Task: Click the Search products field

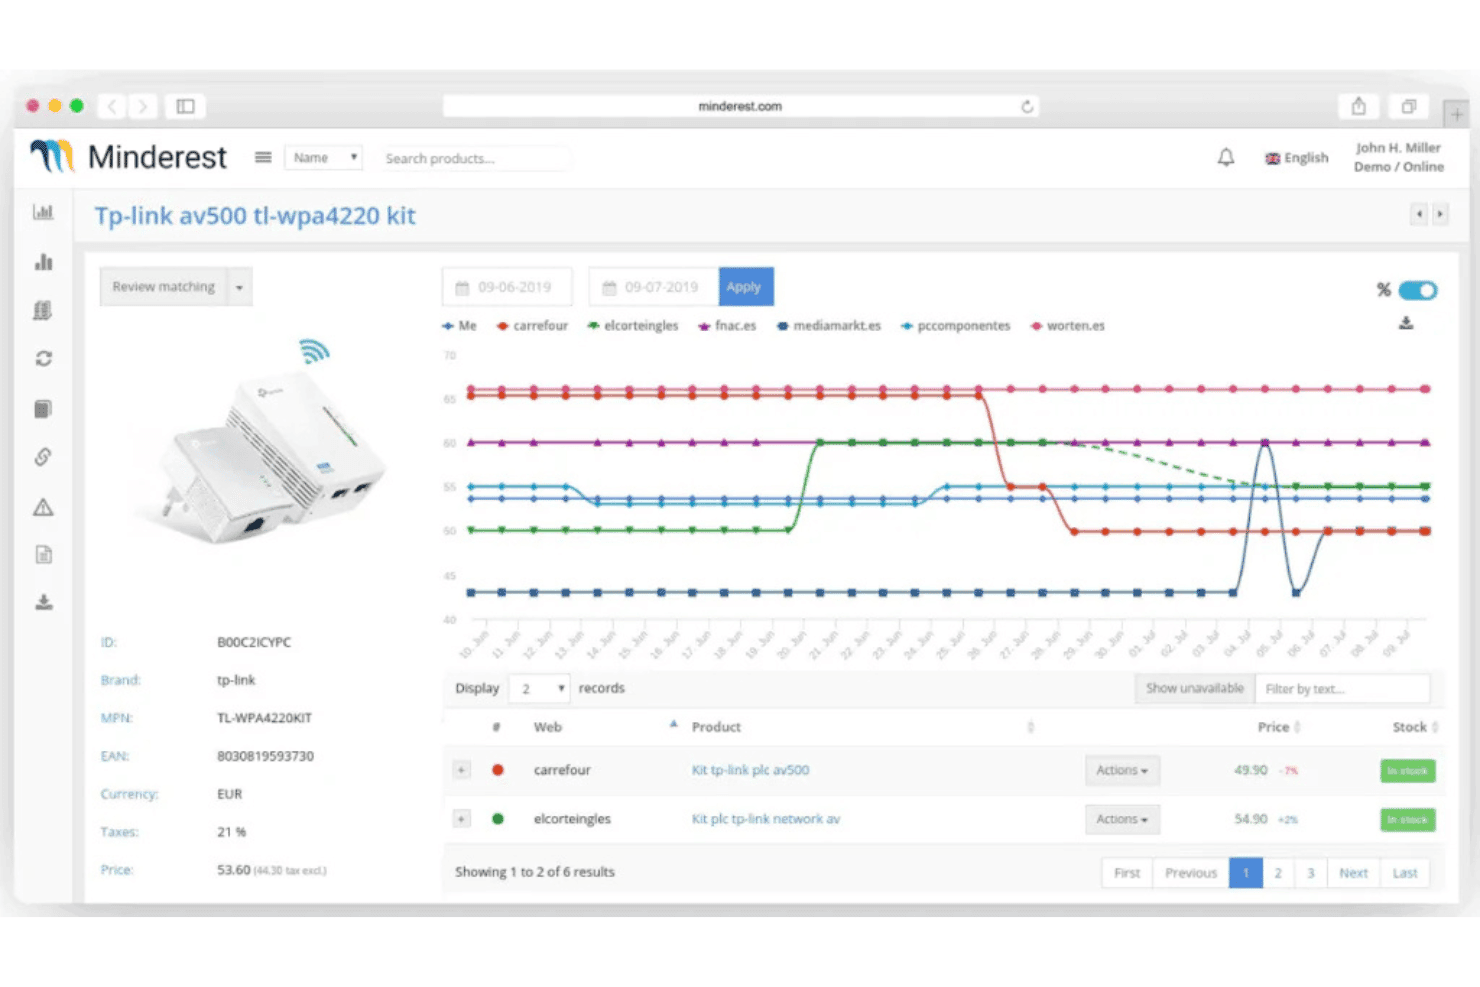Action: coord(475,158)
